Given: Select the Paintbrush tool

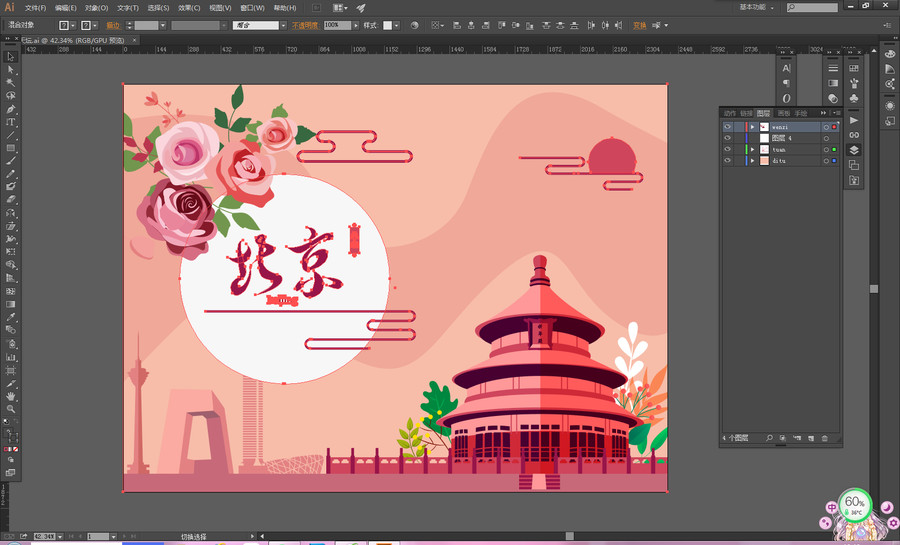Looking at the screenshot, I should [10, 161].
